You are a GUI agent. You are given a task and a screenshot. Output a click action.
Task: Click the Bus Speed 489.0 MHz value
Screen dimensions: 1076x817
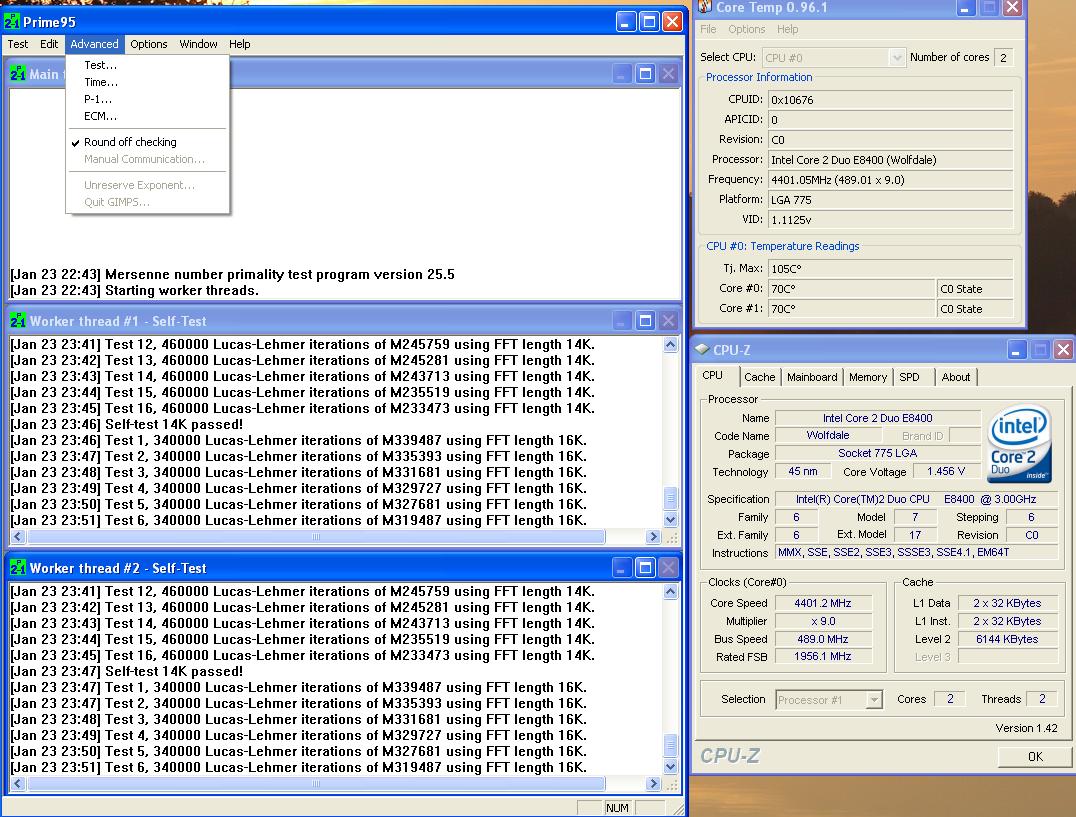823,639
